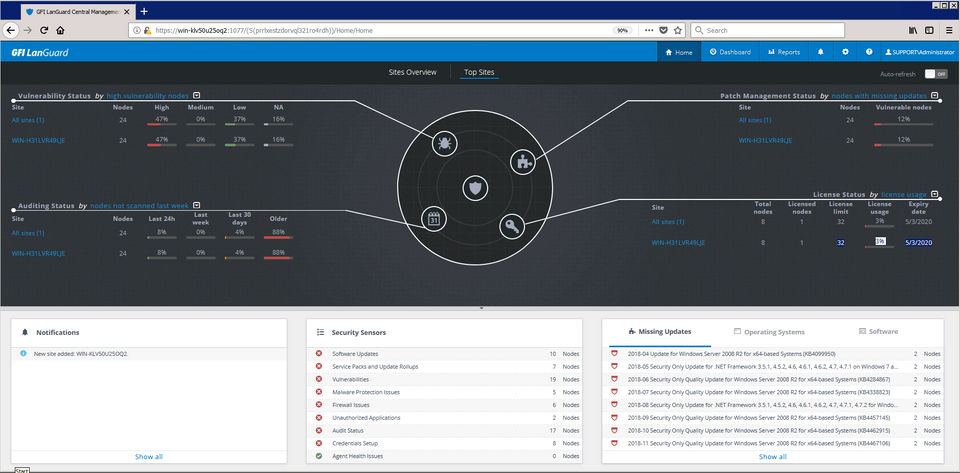The image size is (960, 473).
Task: Click the shield icon for KB4099950 update
Action: coord(615,354)
